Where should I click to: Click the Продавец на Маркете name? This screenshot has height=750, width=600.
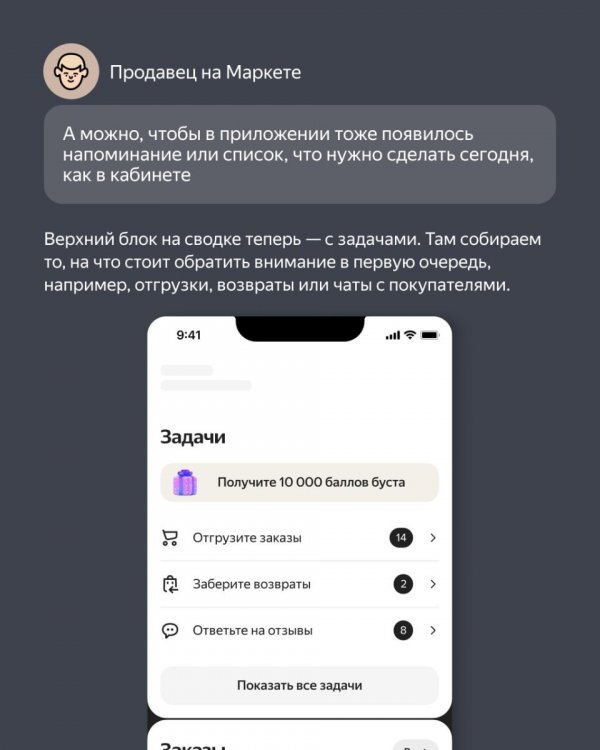coord(205,72)
